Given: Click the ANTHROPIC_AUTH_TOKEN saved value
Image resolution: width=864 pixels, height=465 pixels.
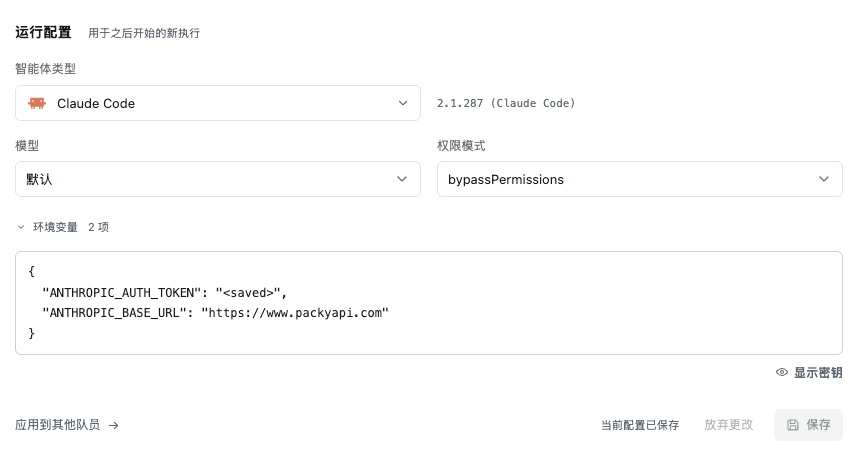Looking at the screenshot, I should [x=248, y=293].
